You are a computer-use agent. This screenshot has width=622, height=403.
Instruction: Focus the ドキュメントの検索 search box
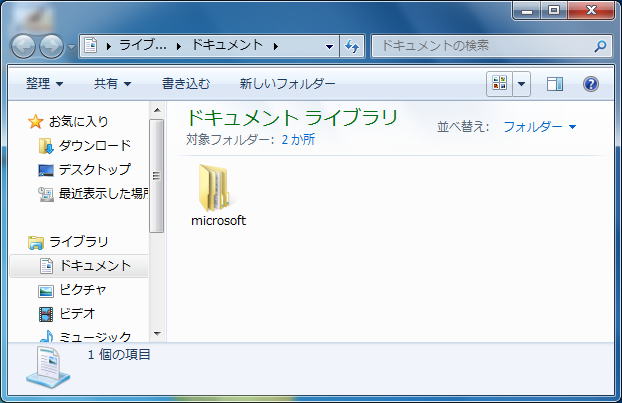(491, 46)
